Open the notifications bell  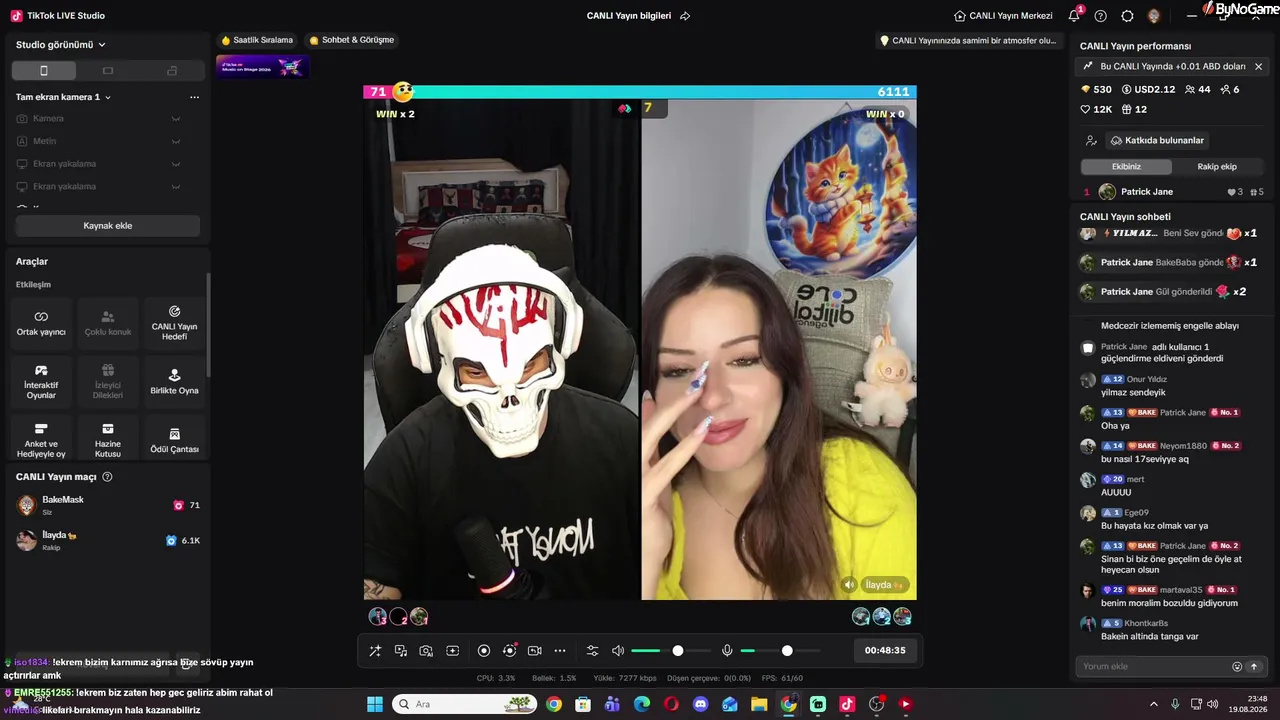(1074, 16)
